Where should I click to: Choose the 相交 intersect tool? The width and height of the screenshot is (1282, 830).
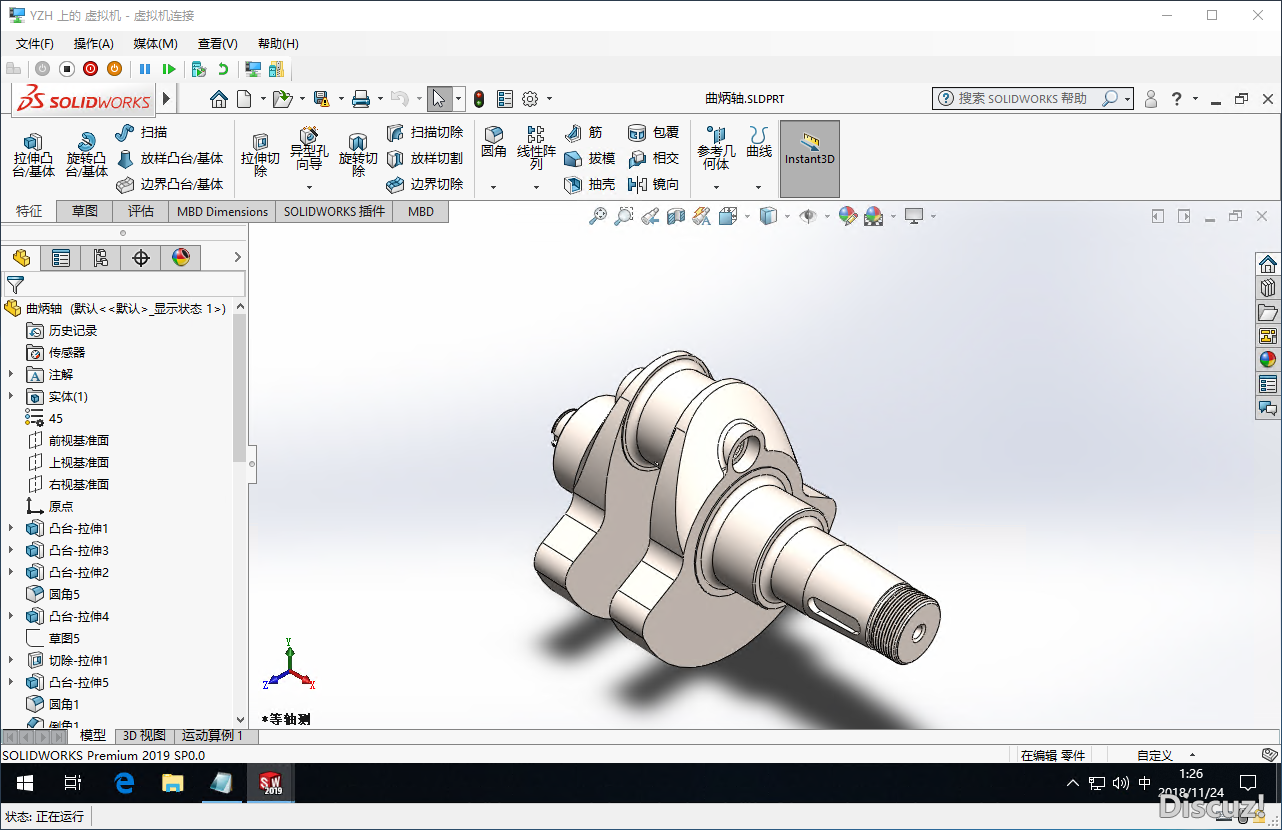click(x=653, y=158)
